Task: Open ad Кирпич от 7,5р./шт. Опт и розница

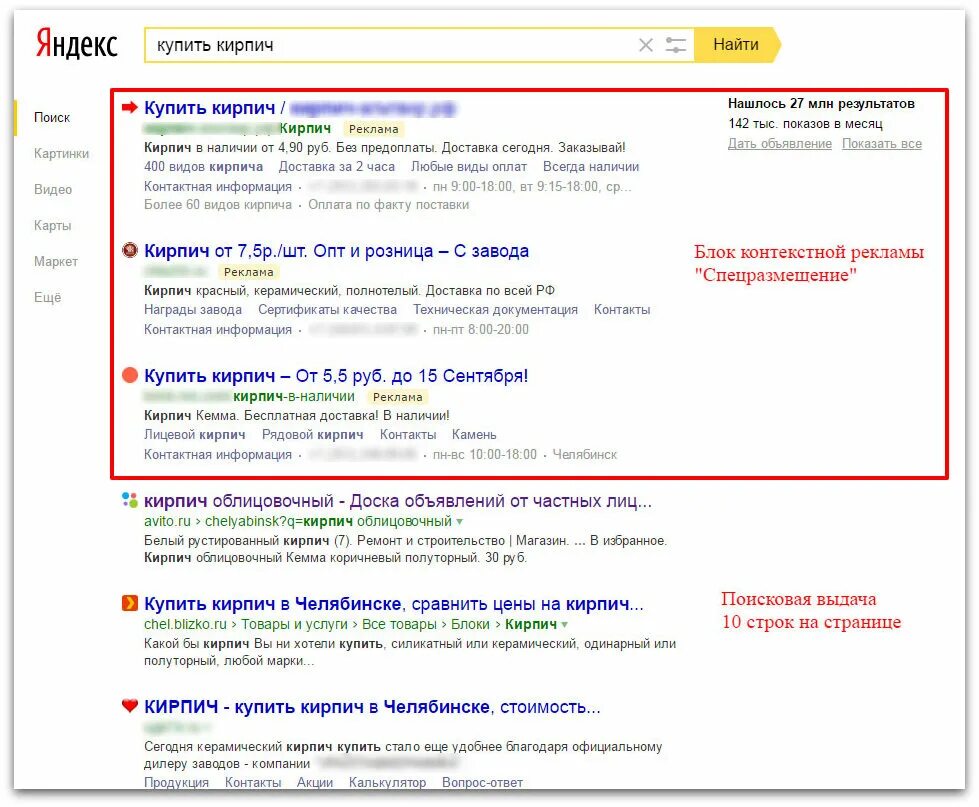Action: click(x=337, y=251)
